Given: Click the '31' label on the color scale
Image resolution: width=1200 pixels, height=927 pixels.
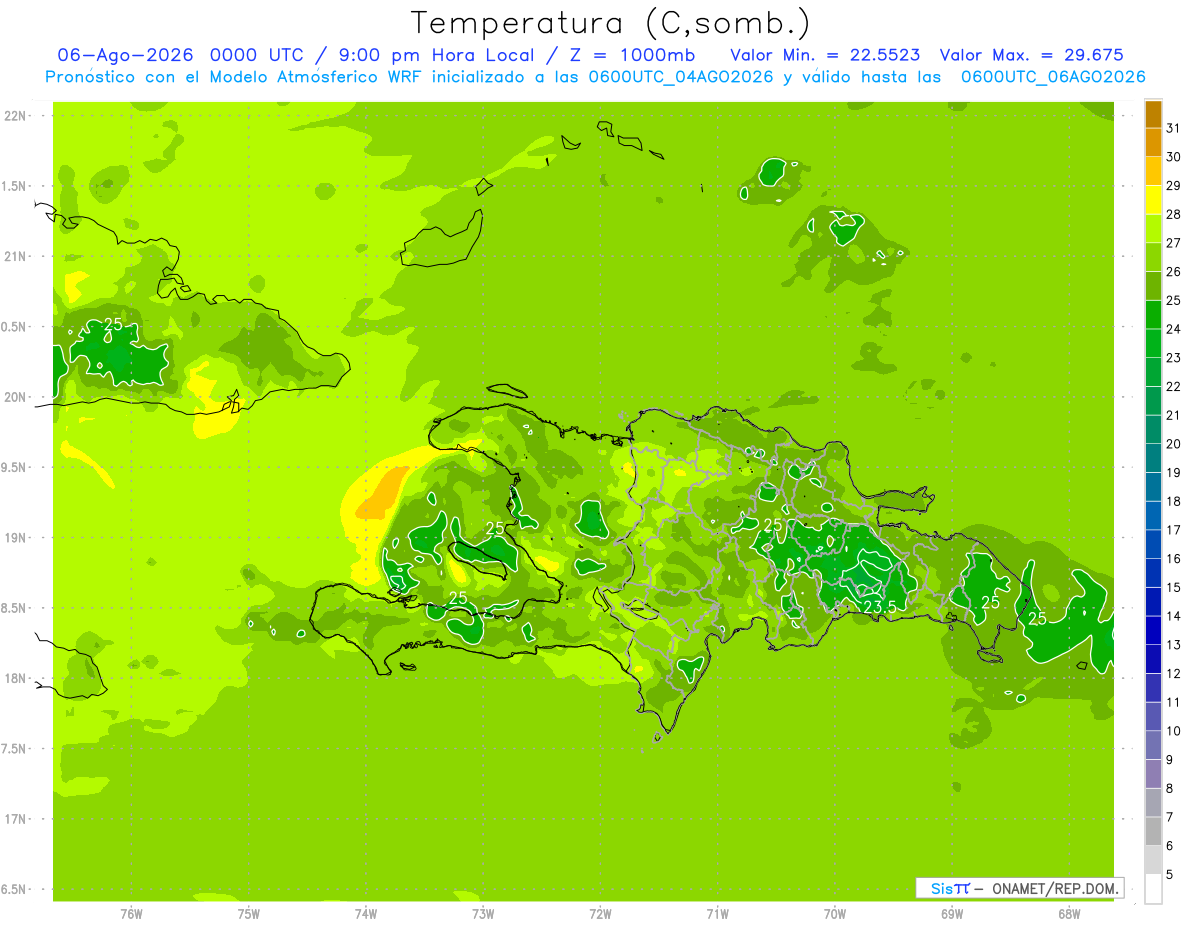Looking at the screenshot, I should pyautogui.click(x=1173, y=128).
